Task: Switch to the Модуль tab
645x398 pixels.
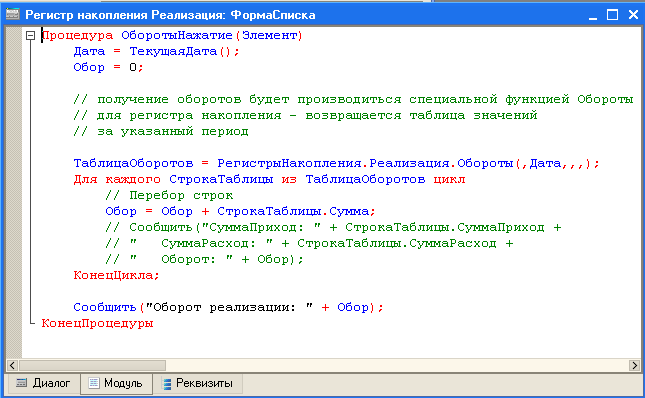Action: pyautogui.click(x=116, y=383)
